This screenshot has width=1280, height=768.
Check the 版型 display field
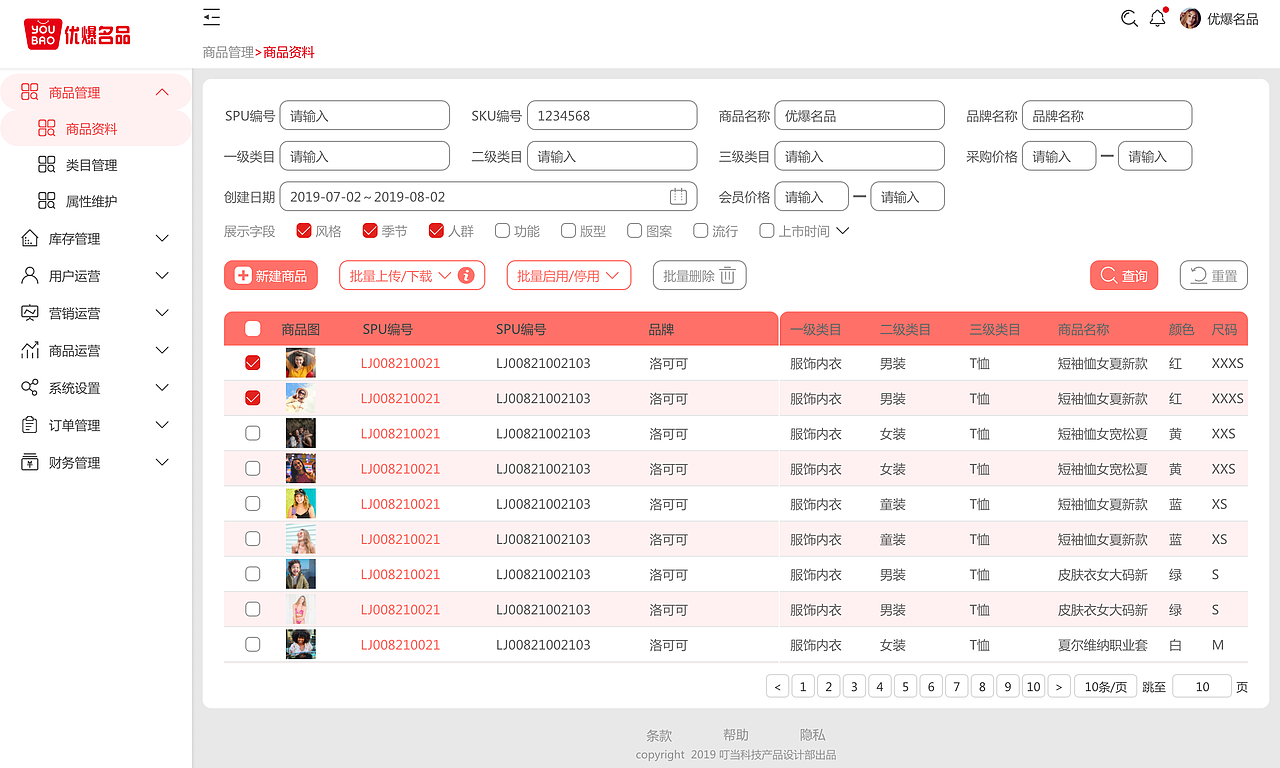pyautogui.click(x=568, y=230)
